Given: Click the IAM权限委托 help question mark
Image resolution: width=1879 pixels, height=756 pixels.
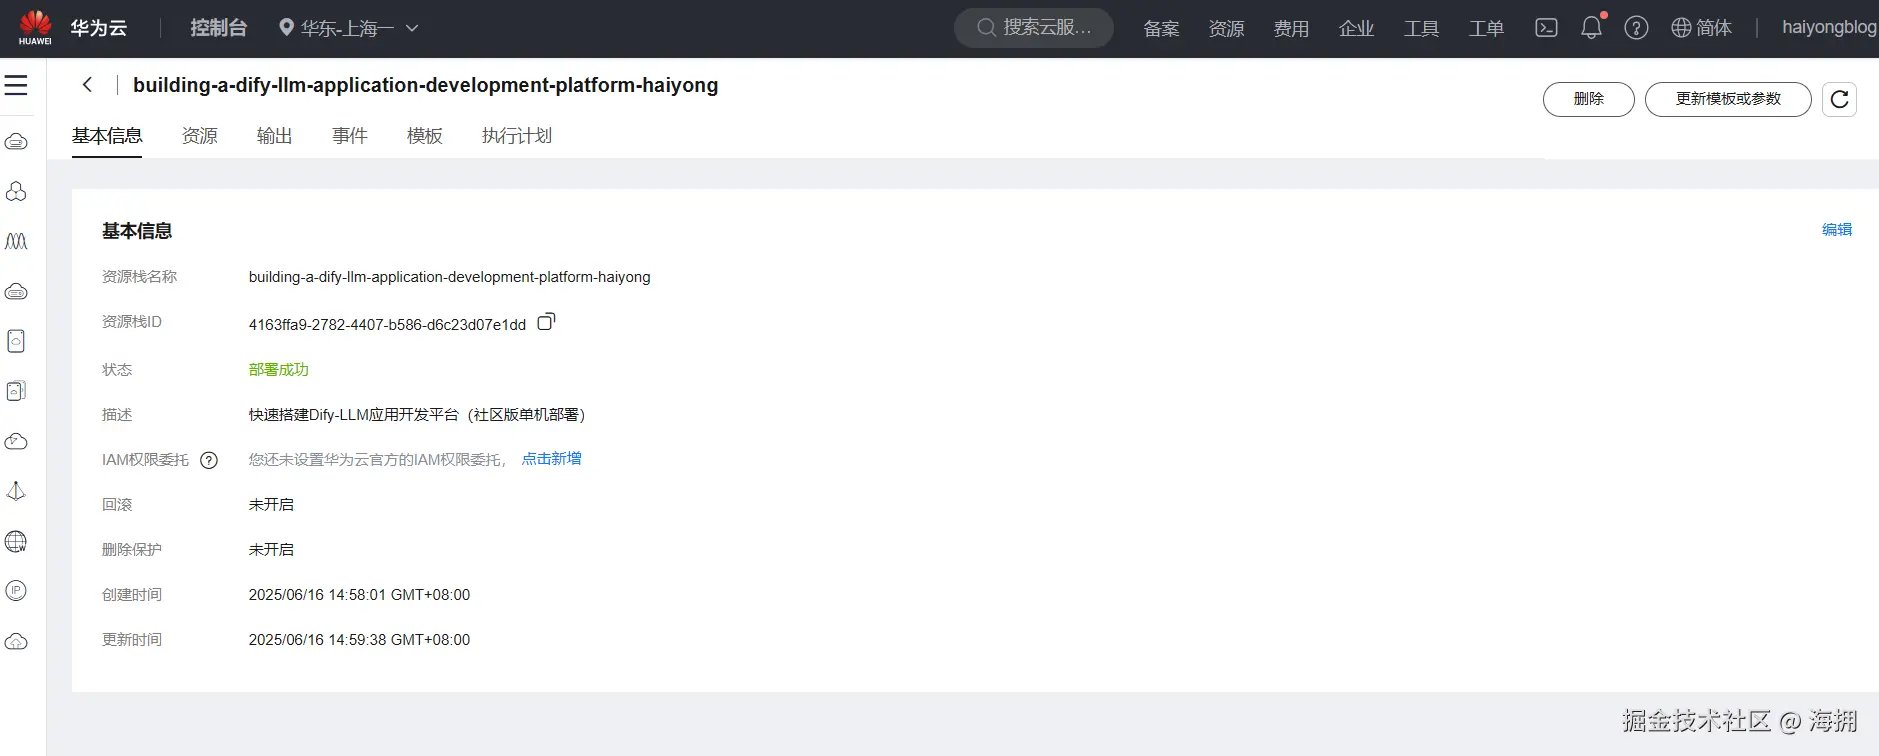Looking at the screenshot, I should [209, 460].
